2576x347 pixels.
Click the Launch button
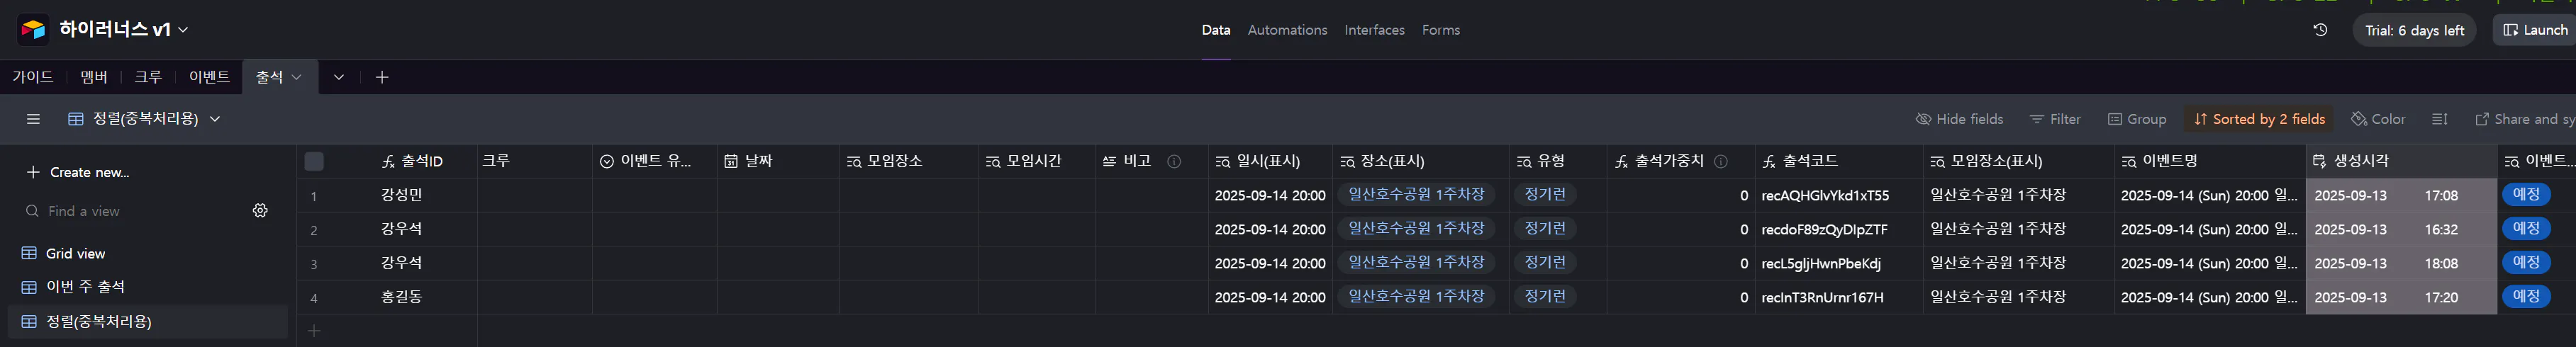point(2534,30)
